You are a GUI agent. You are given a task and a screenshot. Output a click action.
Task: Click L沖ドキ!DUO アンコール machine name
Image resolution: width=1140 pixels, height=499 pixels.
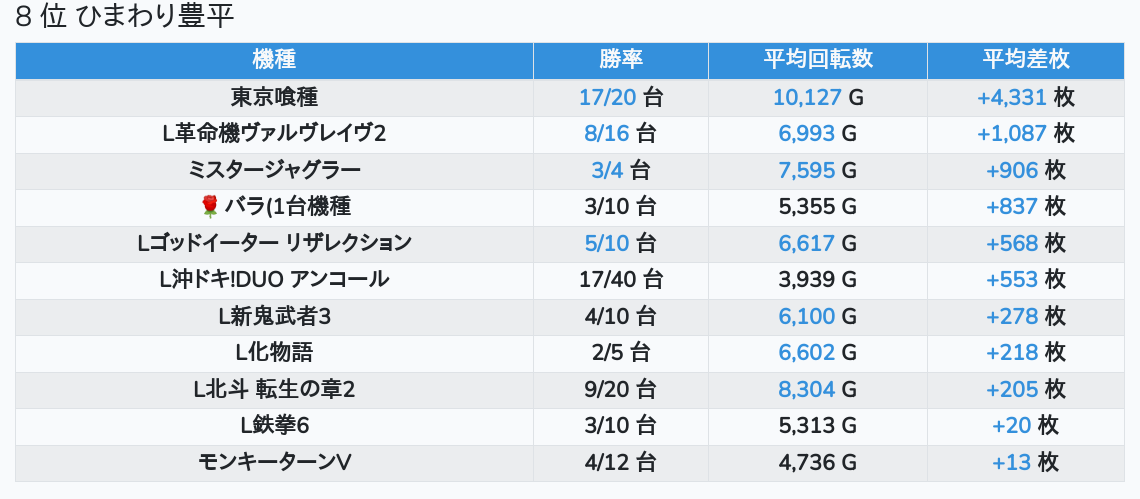click(x=274, y=280)
